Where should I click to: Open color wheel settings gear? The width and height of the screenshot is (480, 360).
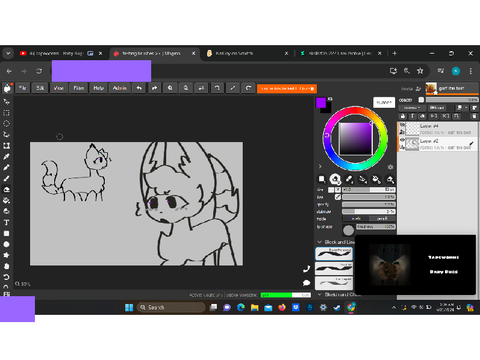(x=390, y=167)
